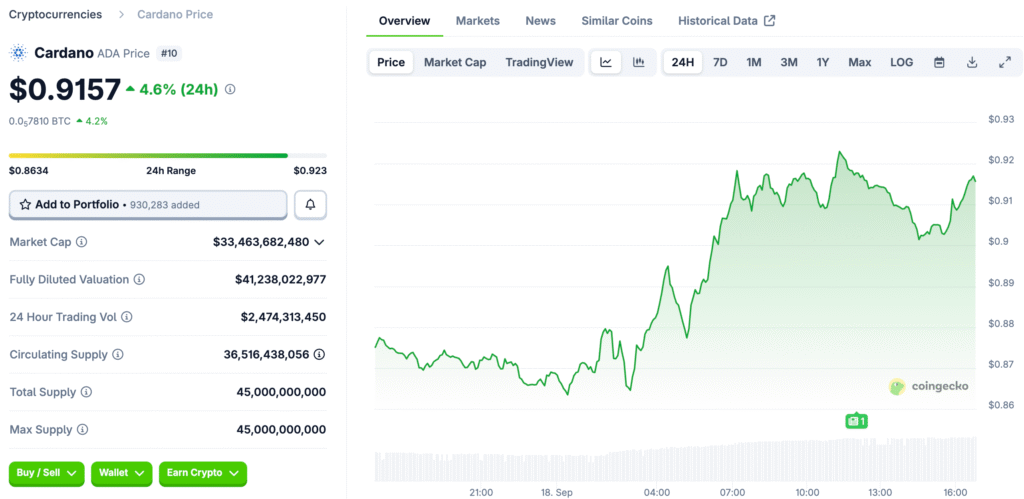Click the bell price alert icon
Viewport: 1024px width, 499px height.
[x=310, y=204]
